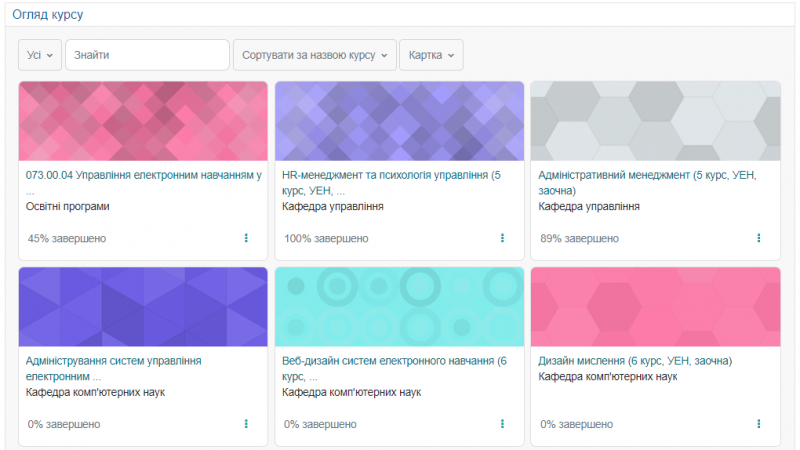This screenshot has width=800, height=450.
Task: Click the purple thumbnail of HR-менеджмент course
Action: (399, 120)
